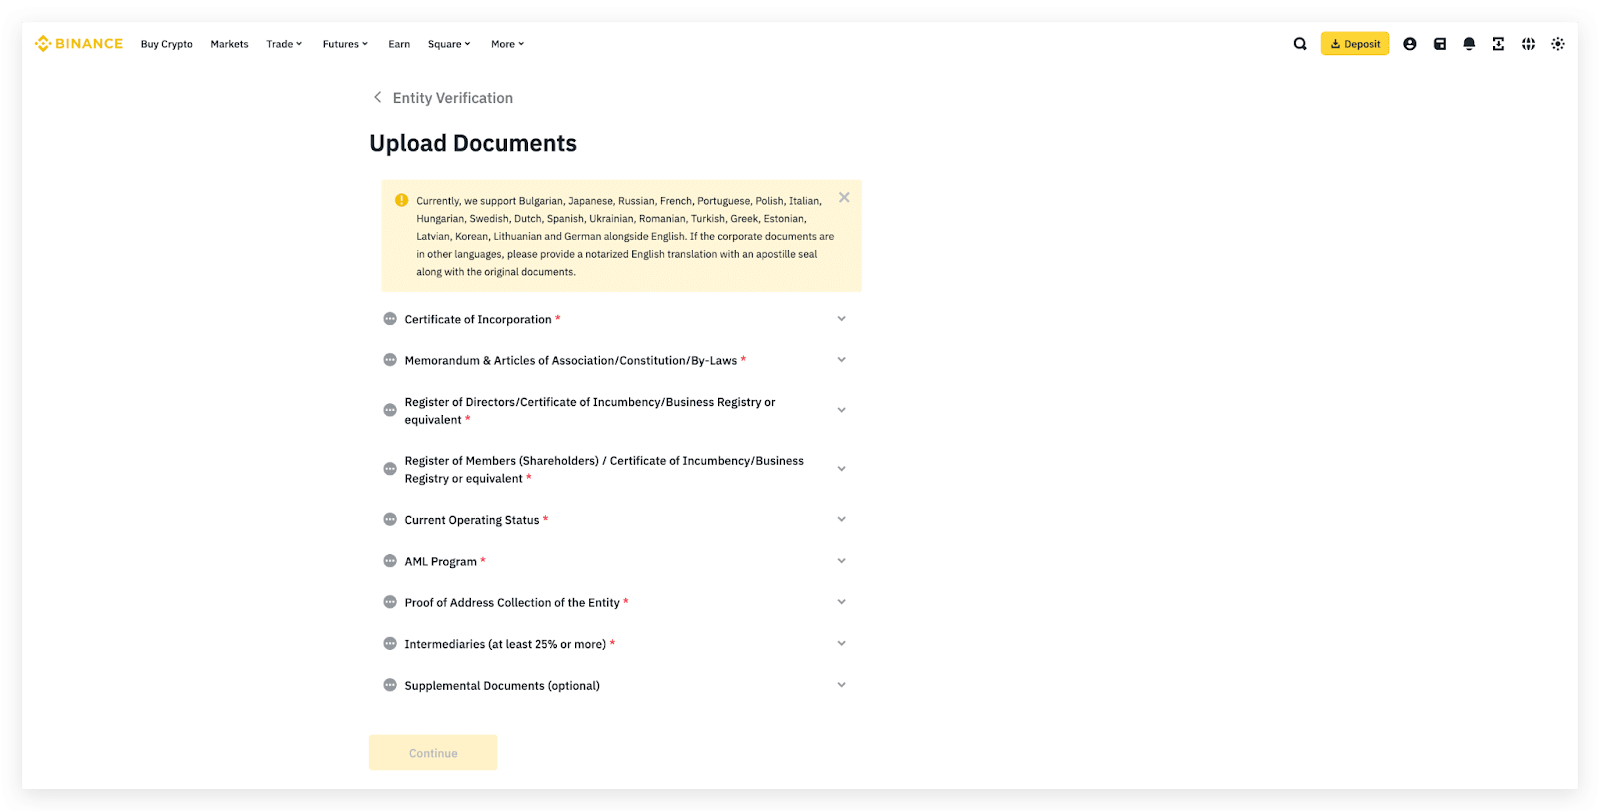Viewport: 1600px width, 811px height.
Task: Open the More dropdown menu
Action: (507, 44)
